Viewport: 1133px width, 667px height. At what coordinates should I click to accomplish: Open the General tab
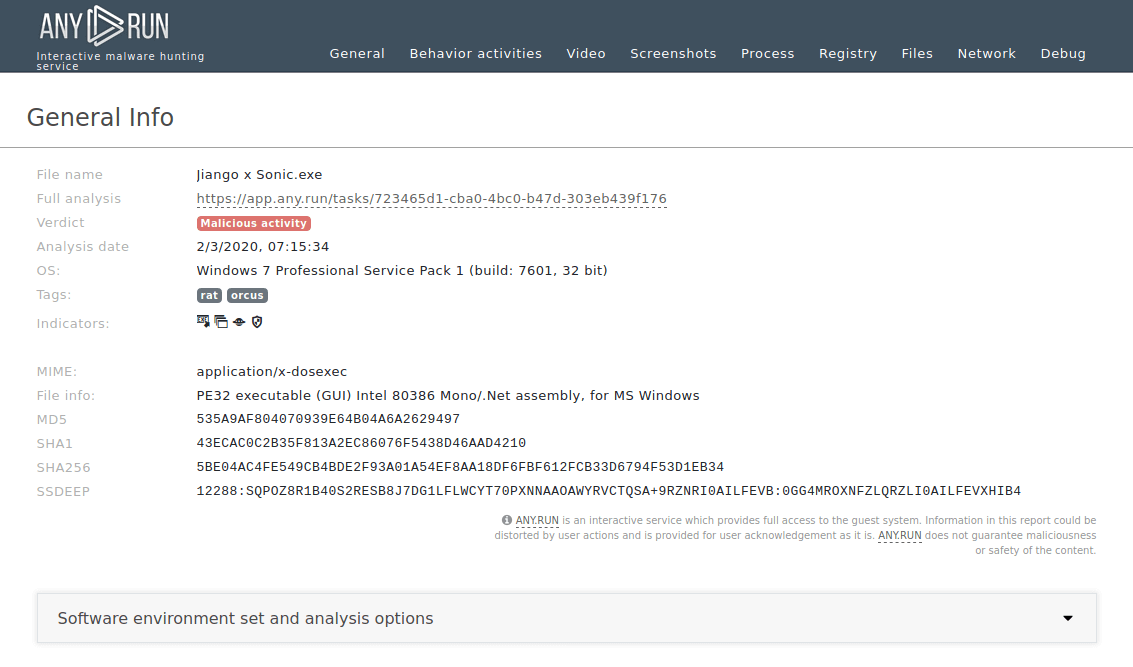357,54
